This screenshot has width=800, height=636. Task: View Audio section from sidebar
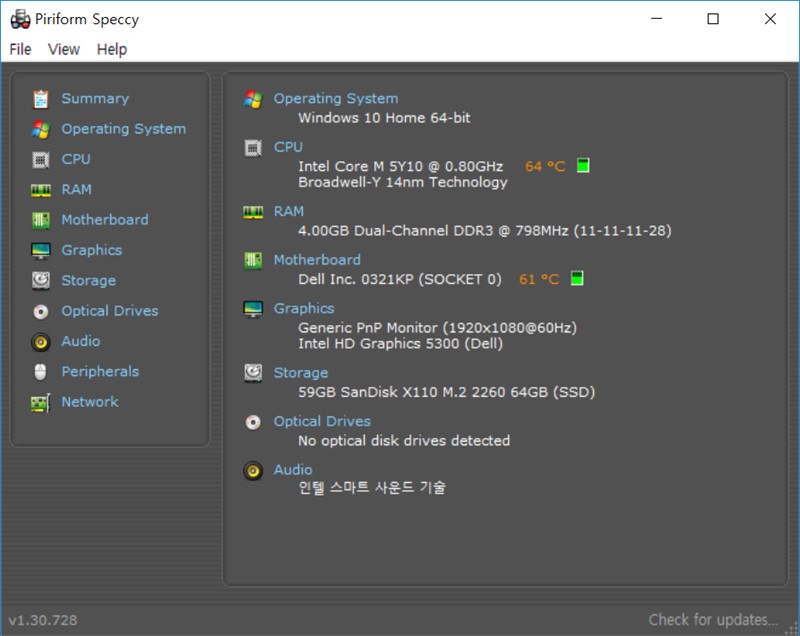pyautogui.click(x=81, y=341)
